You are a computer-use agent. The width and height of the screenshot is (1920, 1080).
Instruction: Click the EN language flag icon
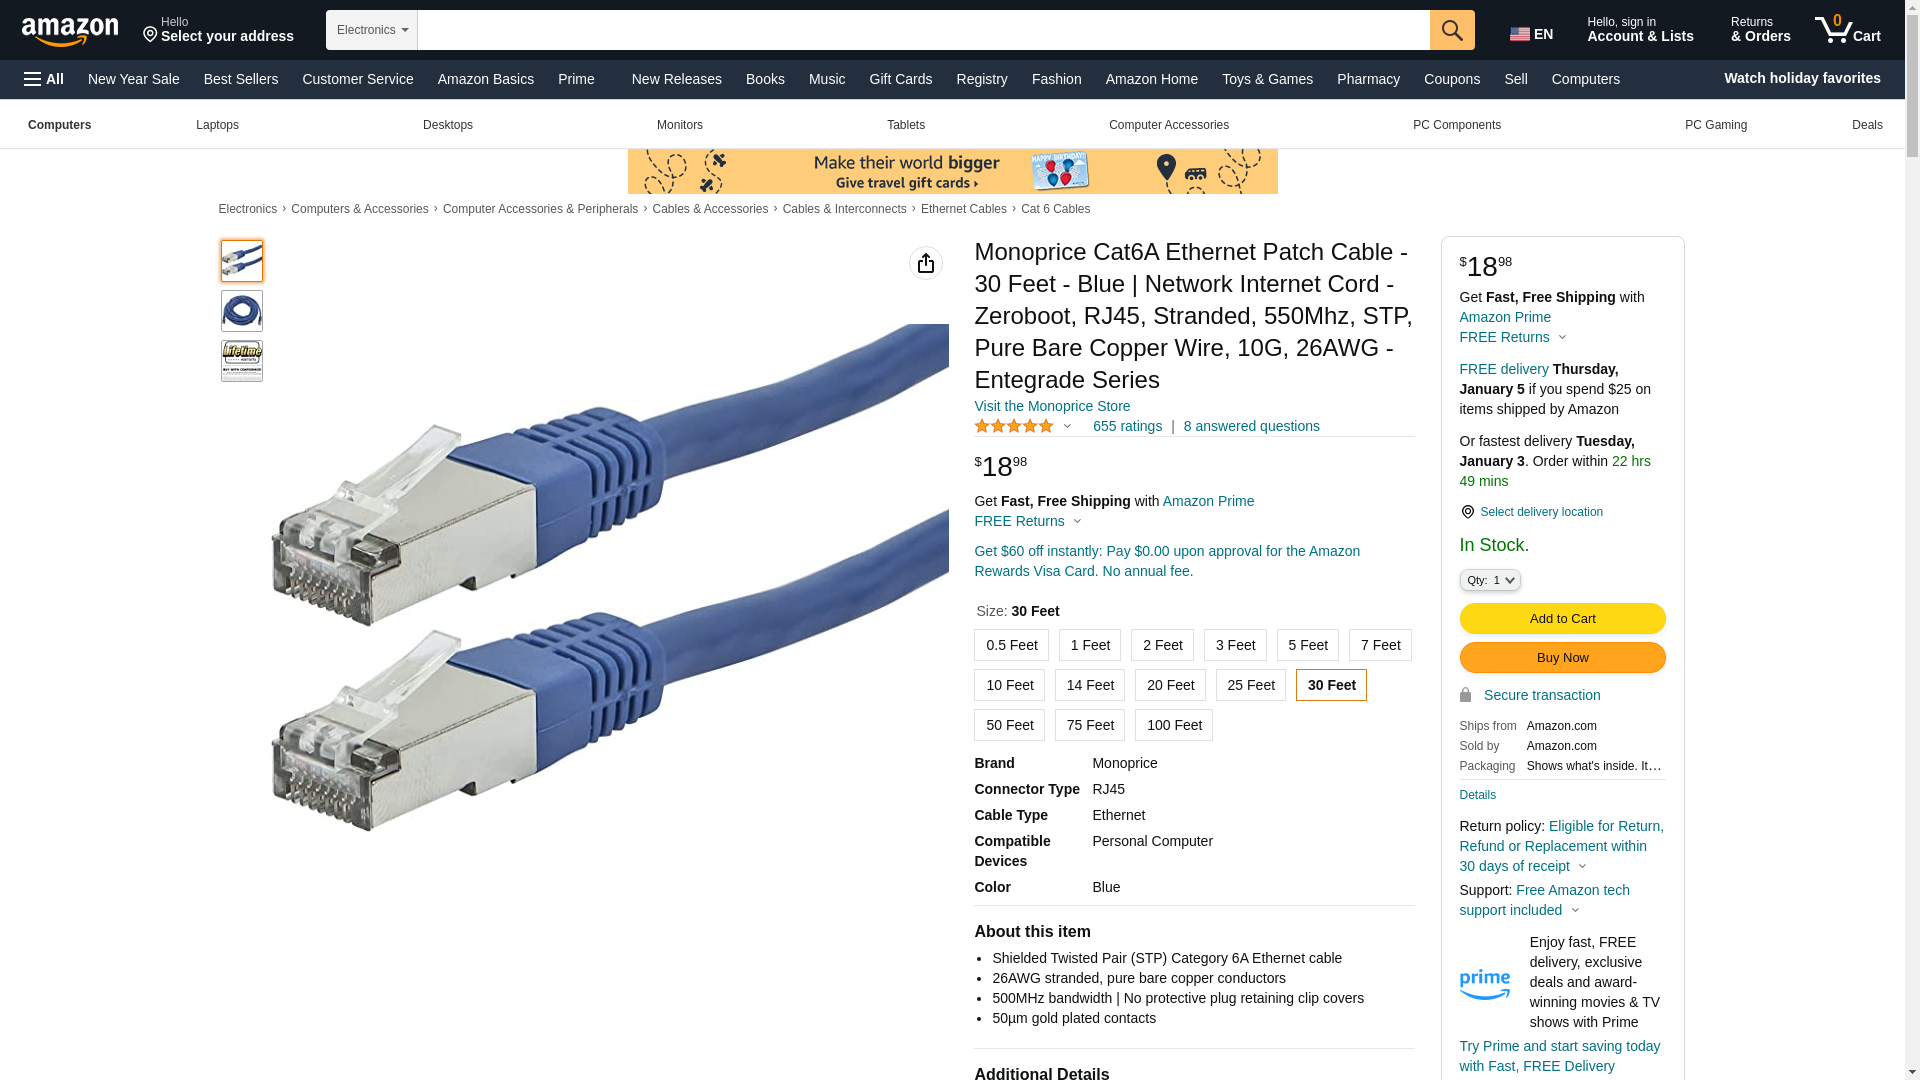(x=1520, y=35)
